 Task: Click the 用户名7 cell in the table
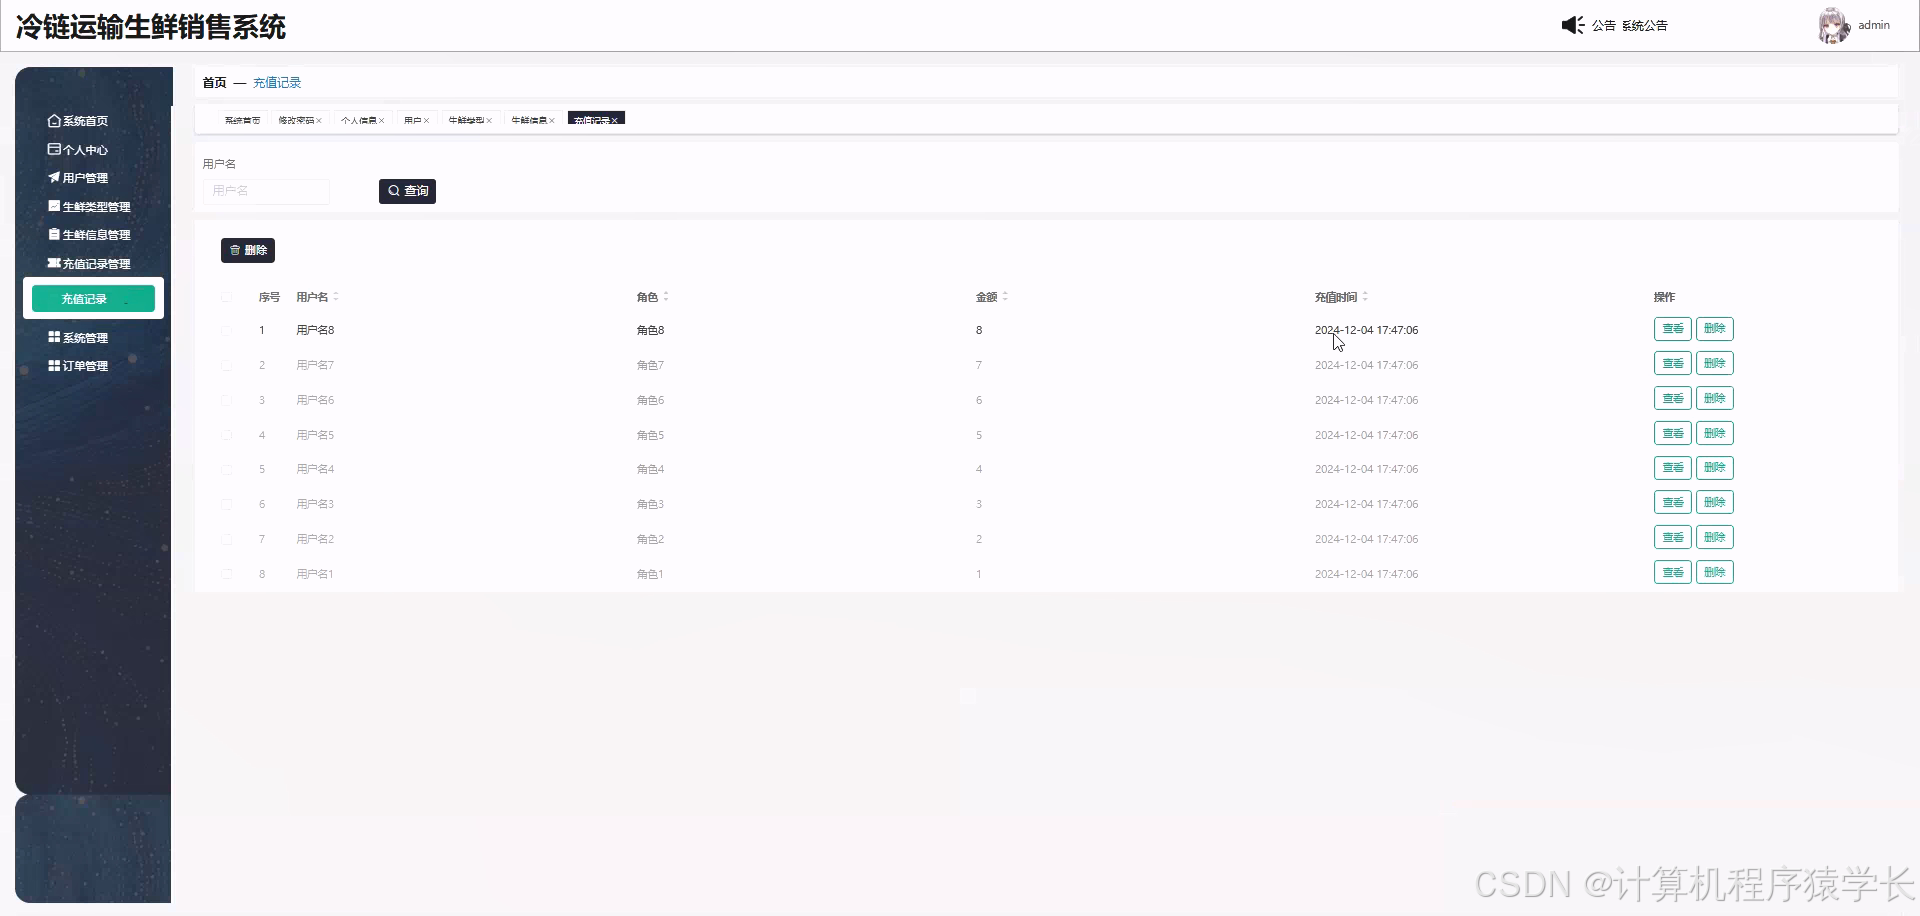(315, 365)
